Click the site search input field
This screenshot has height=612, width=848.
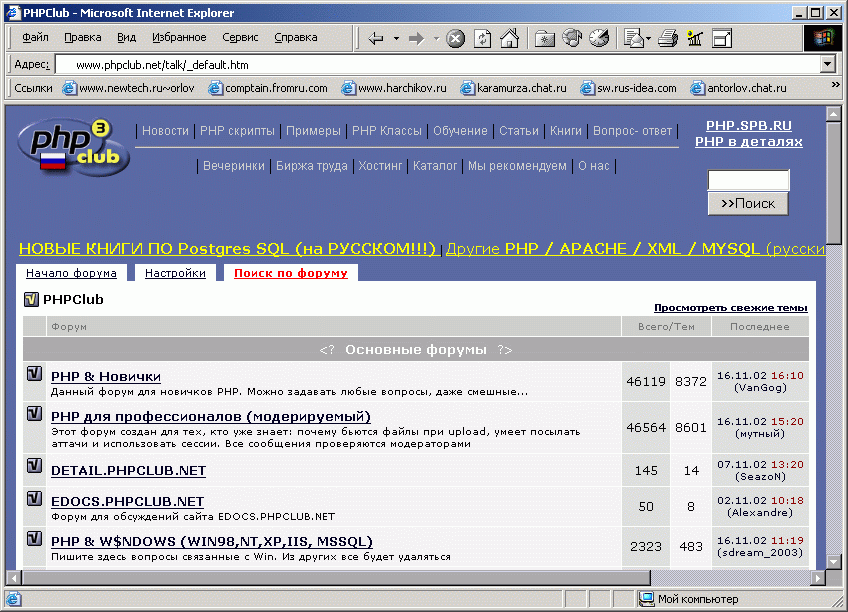click(748, 180)
